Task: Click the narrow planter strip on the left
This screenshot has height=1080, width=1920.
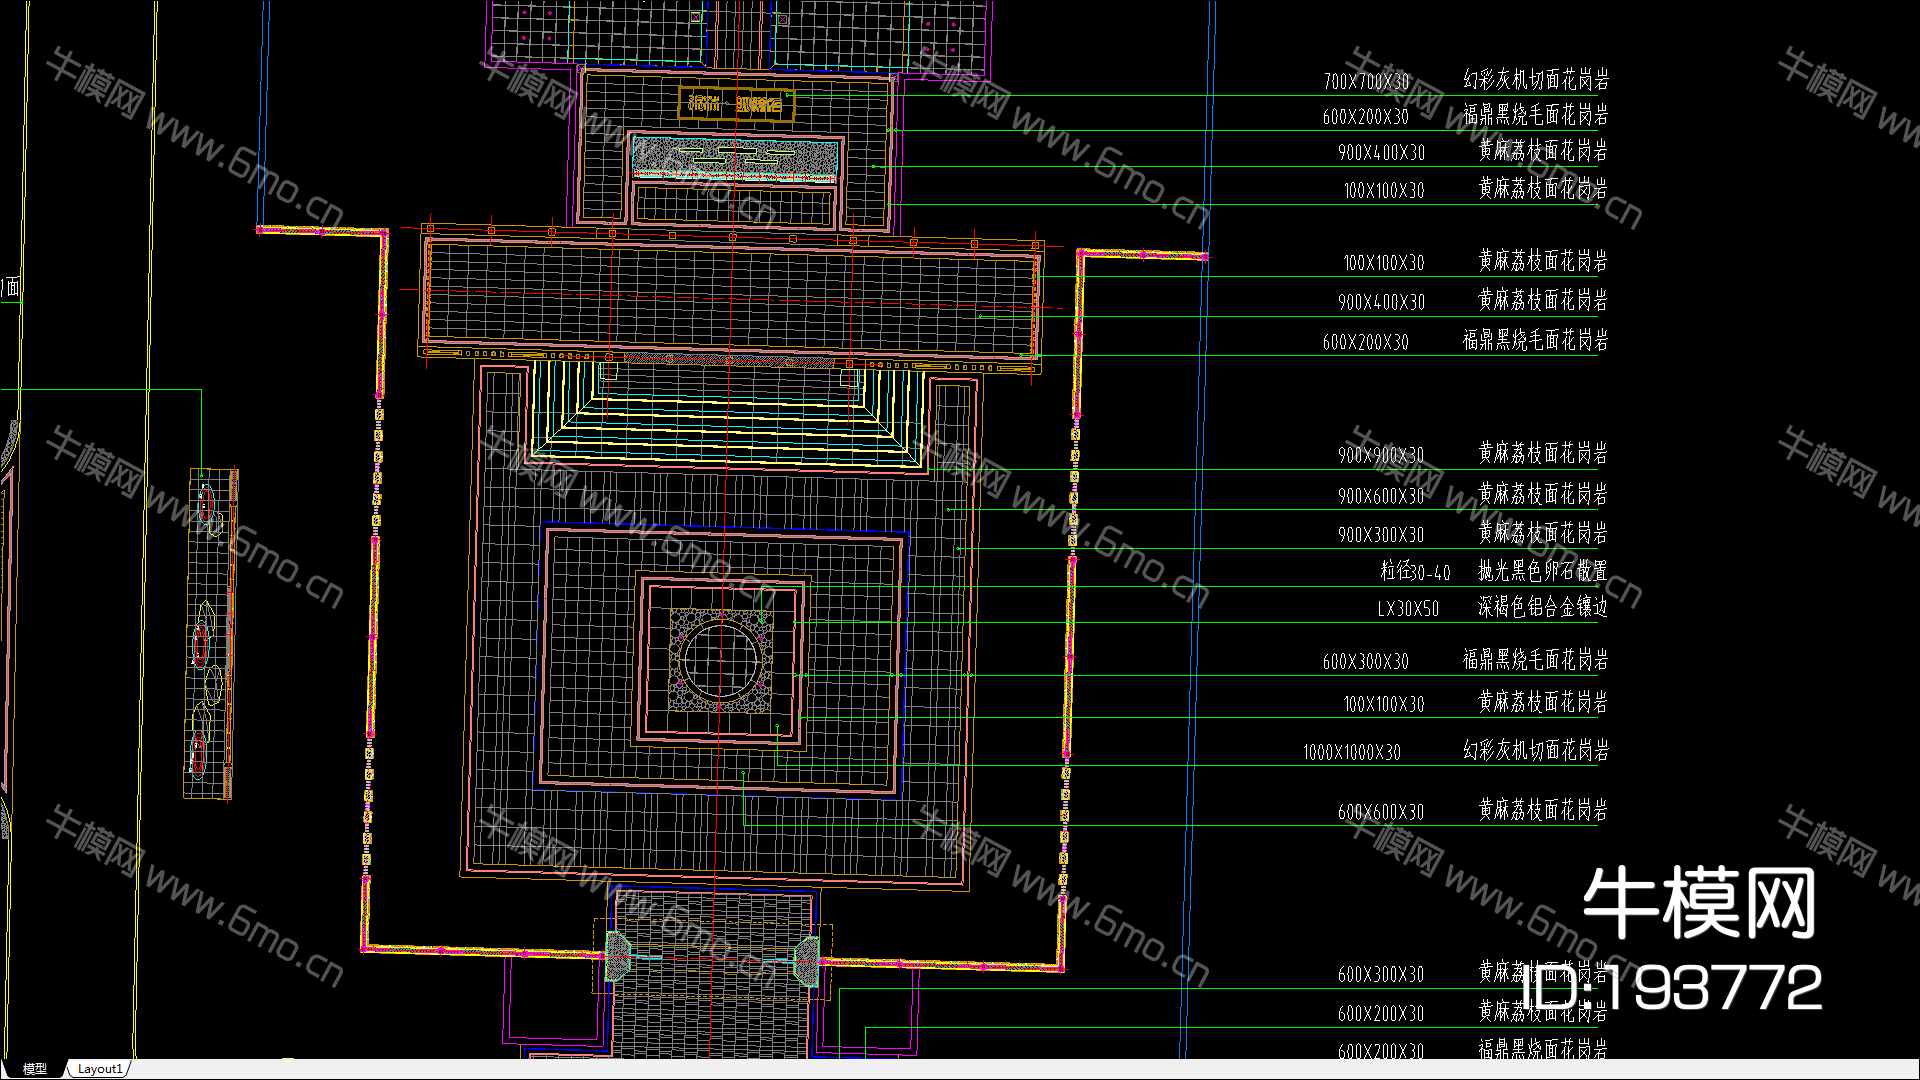Action: tap(210, 633)
